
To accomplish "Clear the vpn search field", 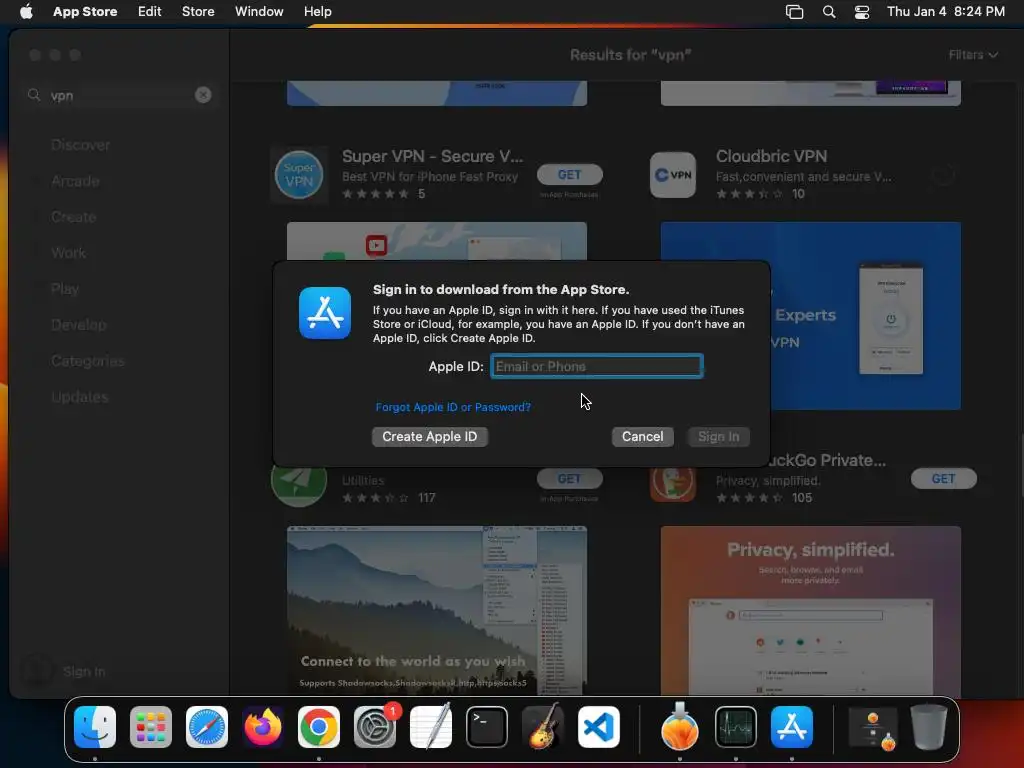I will pyautogui.click(x=203, y=95).
